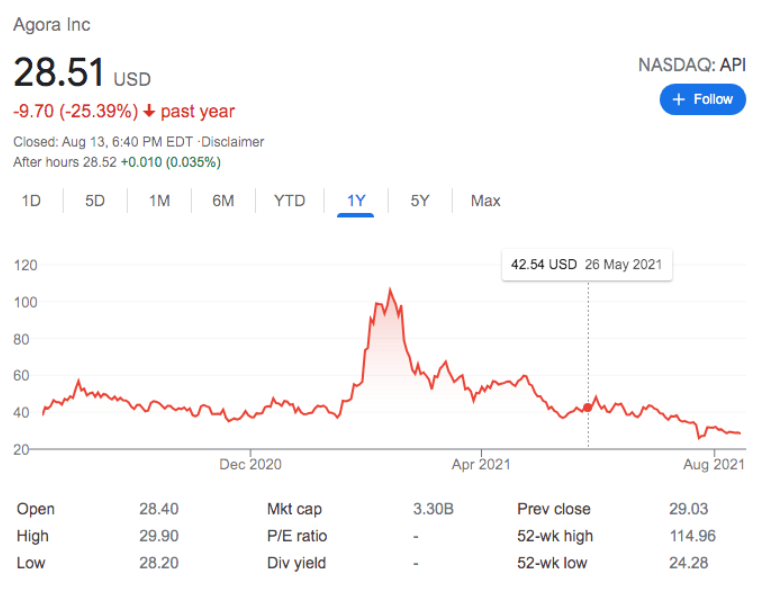
Task: Click the Aug 2021 axis label
Action: (714, 464)
